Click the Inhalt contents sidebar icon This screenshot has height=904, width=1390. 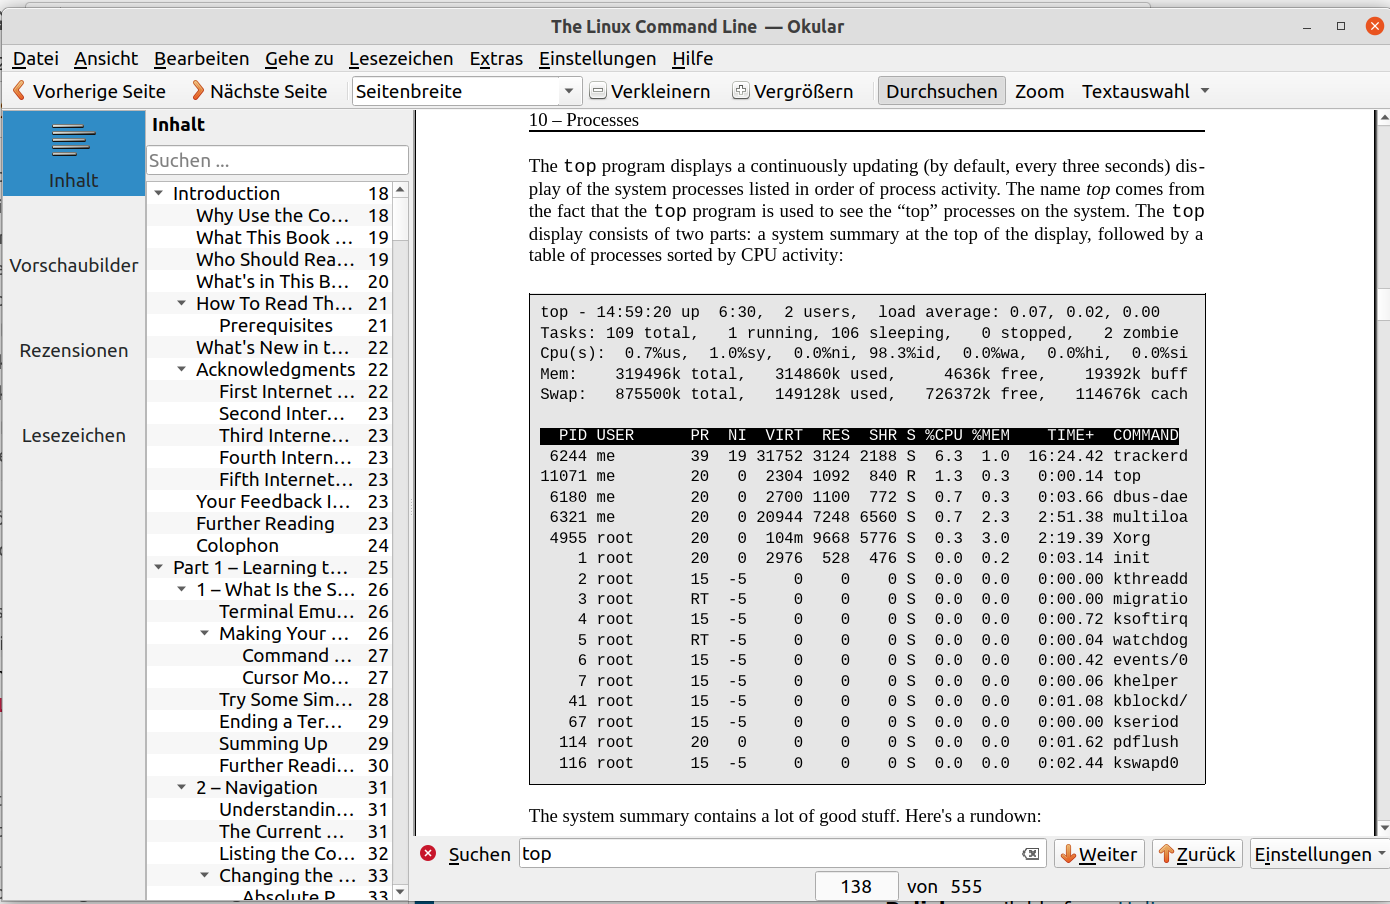click(74, 153)
